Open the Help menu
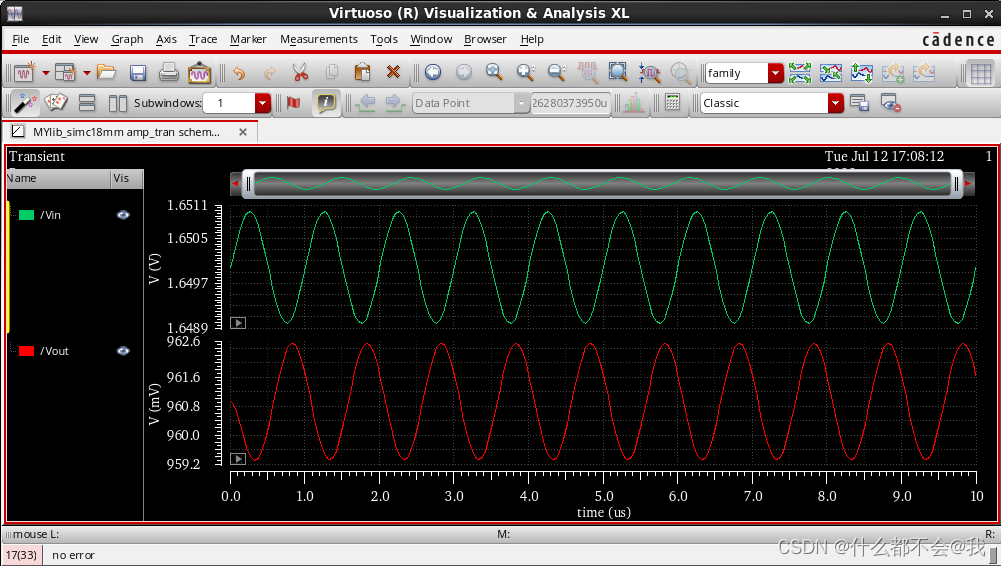1001x566 pixels. click(532, 39)
